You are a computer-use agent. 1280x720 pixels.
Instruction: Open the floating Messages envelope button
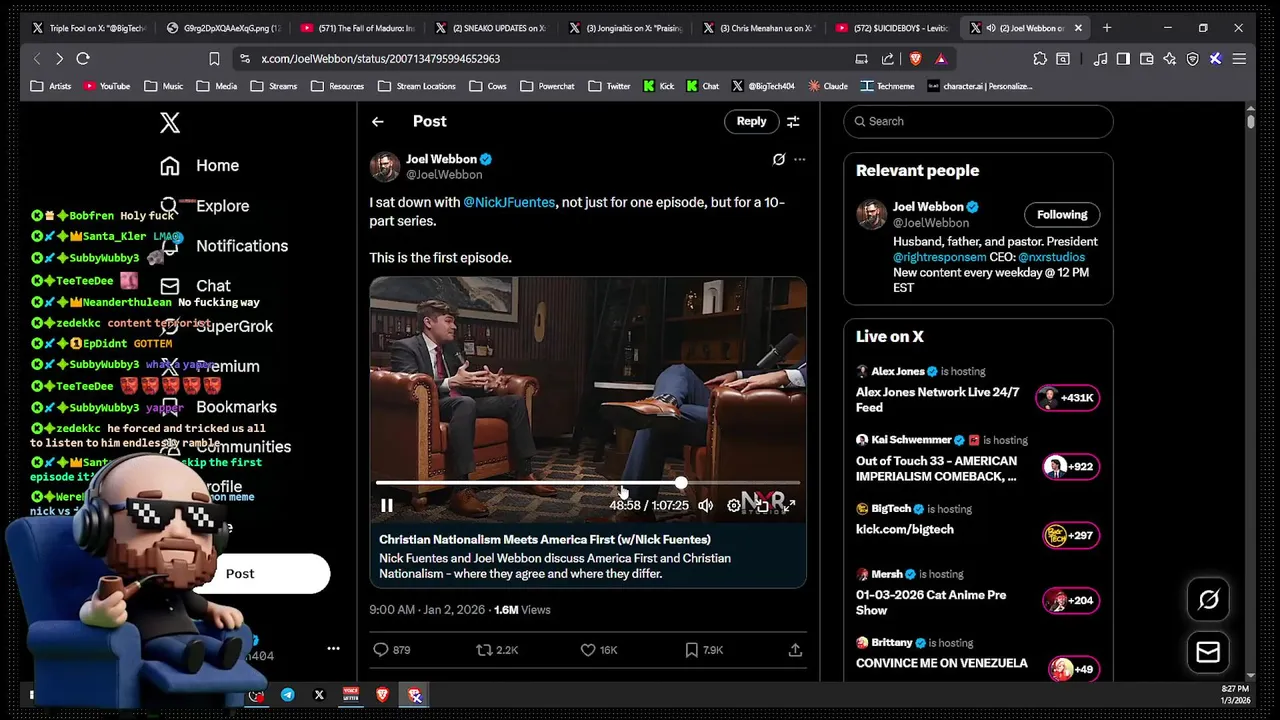point(1208,653)
